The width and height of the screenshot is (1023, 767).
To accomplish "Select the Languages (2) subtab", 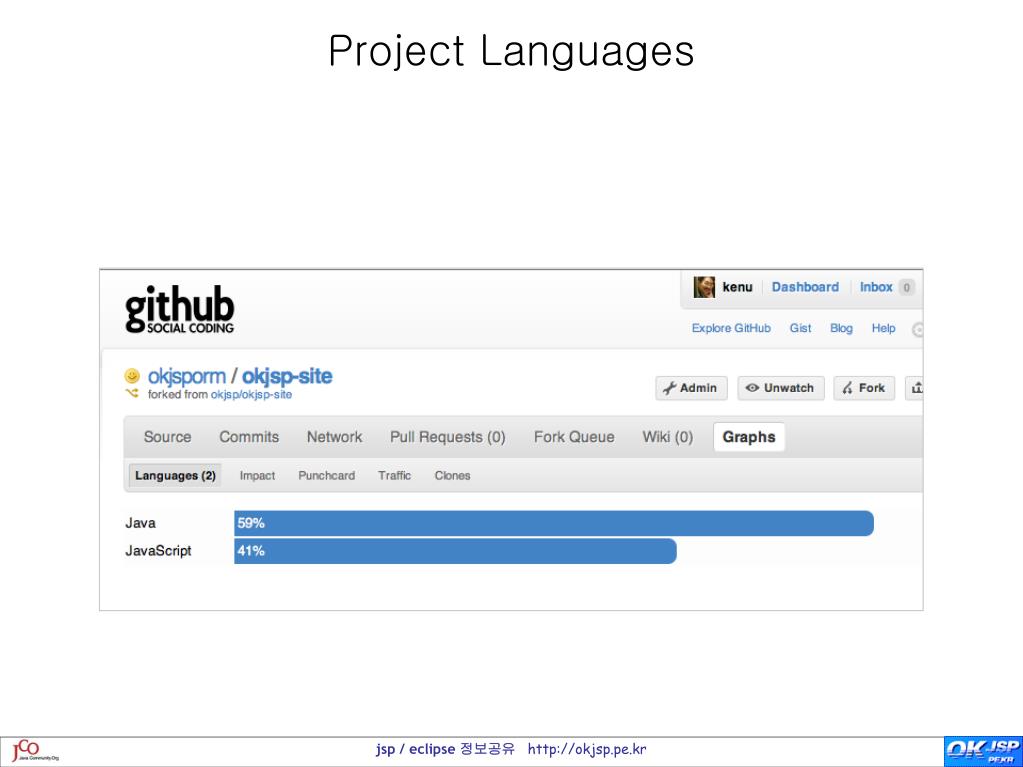I will pos(175,475).
